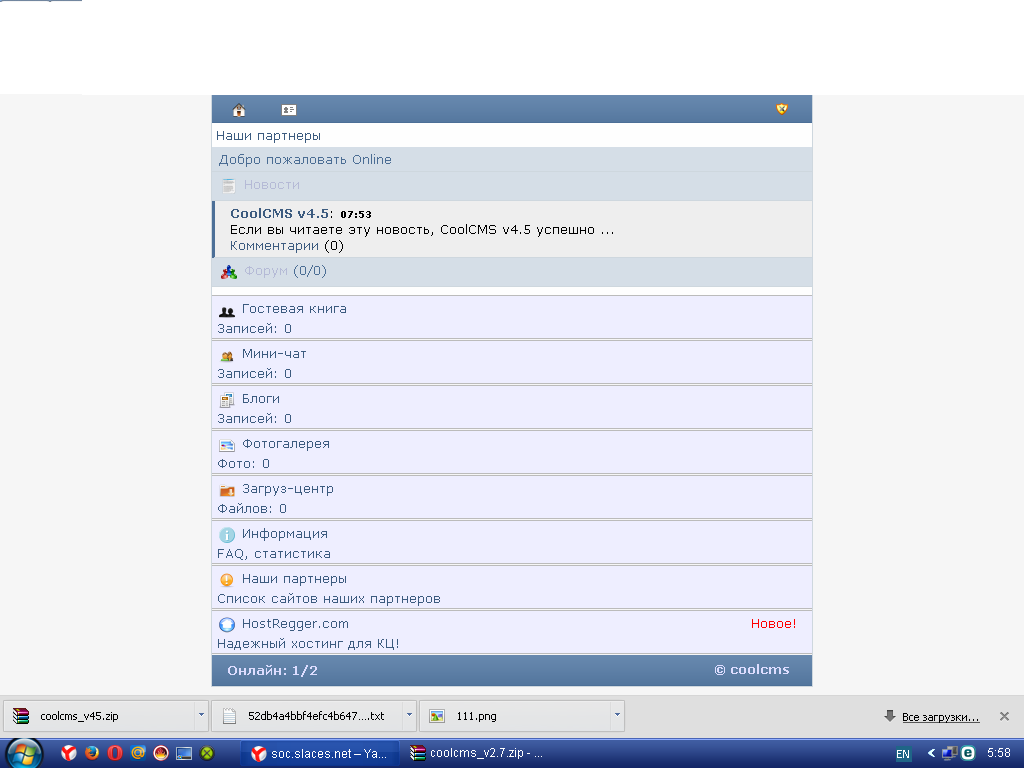This screenshot has width=1024, height=768.
Task: Expand dropdown arrow for the .txt download
Action: coord(409,716)
